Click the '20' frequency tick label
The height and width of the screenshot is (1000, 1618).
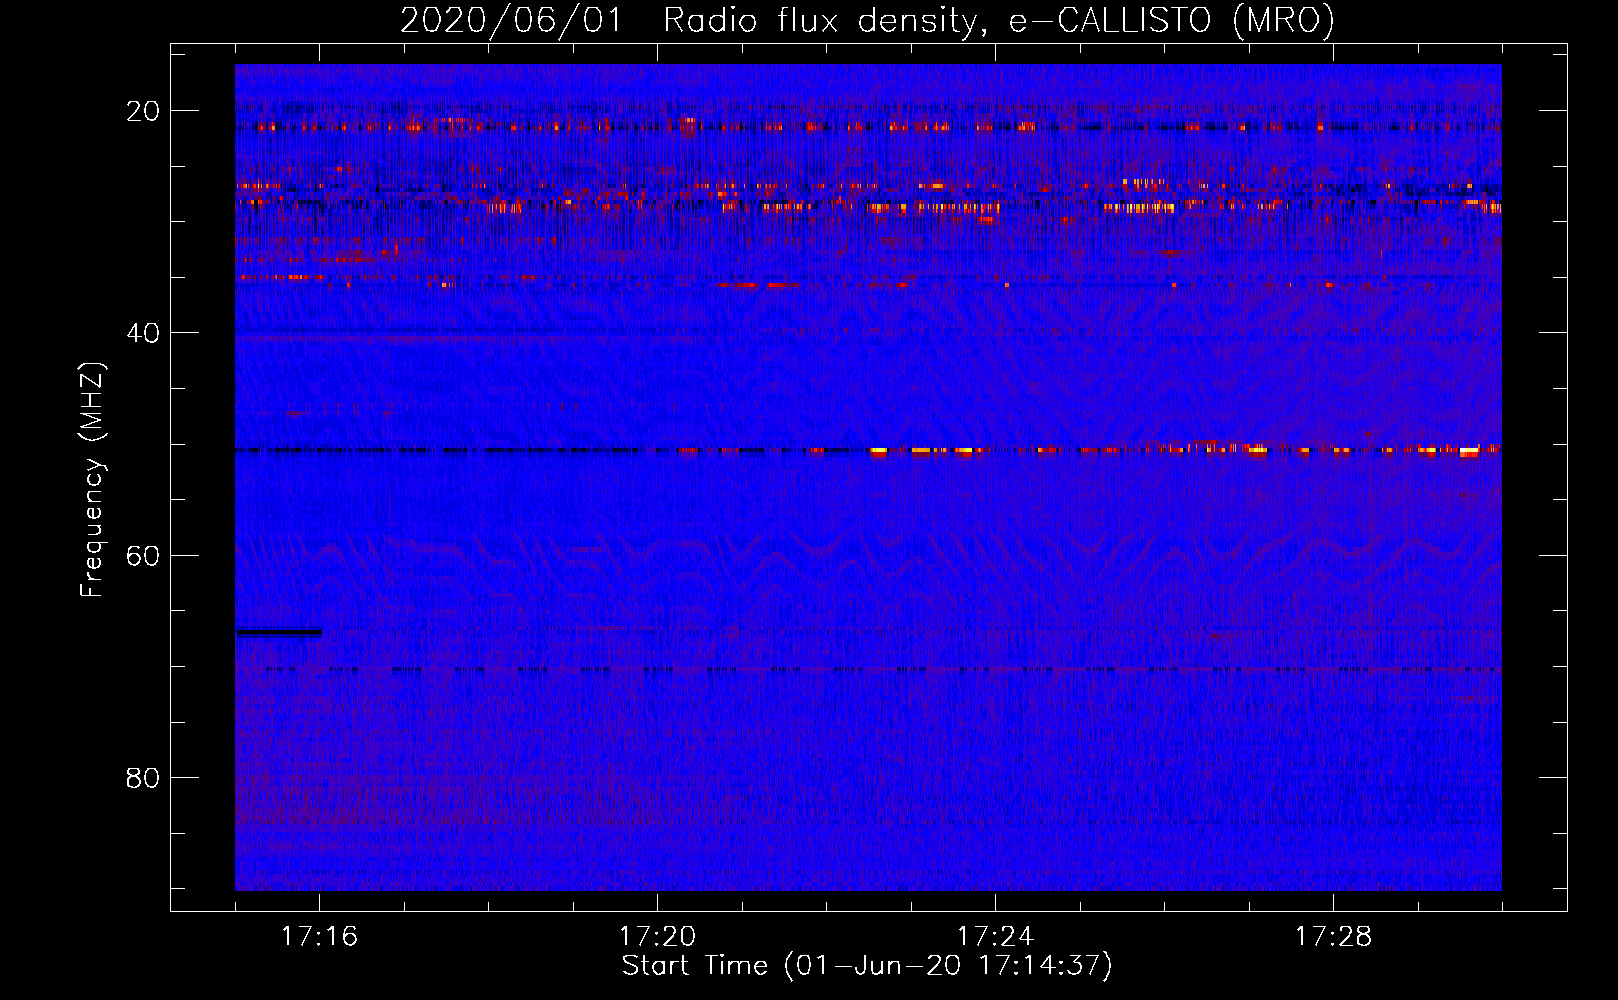(143, 111)
